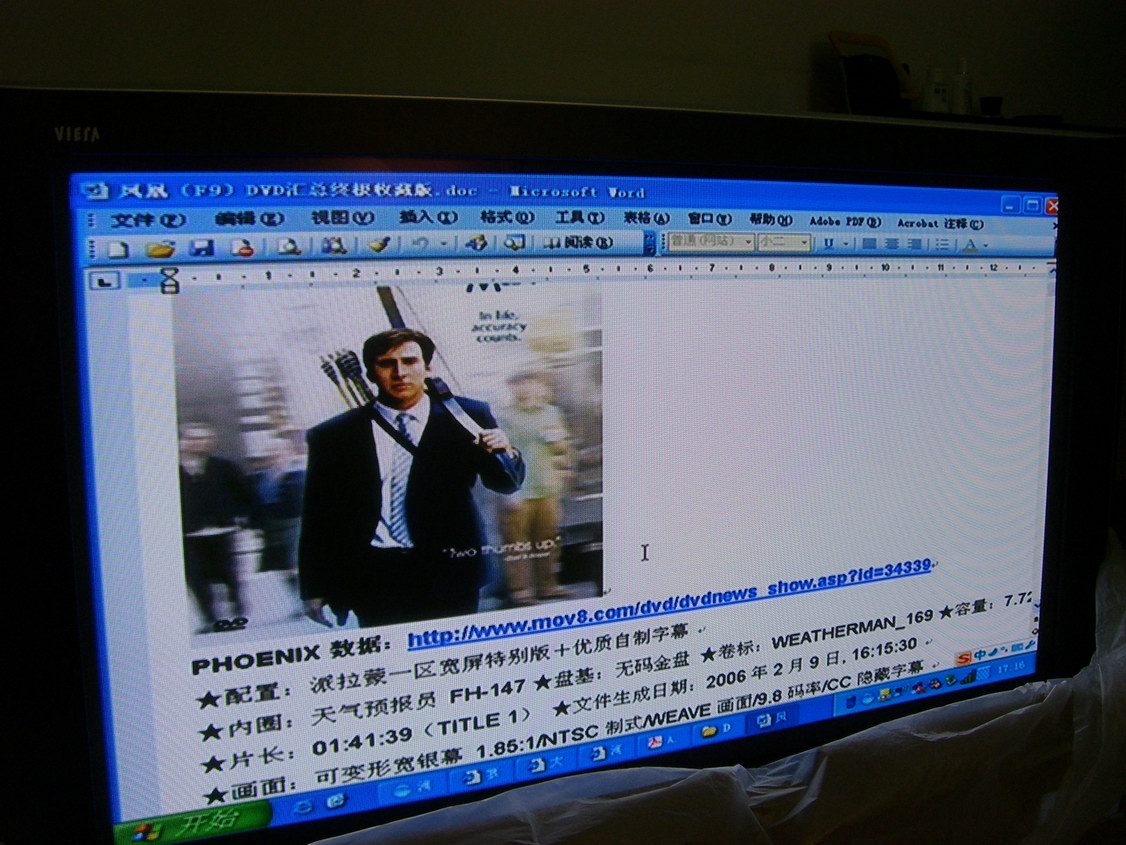1126x845 pixels.
Task: Click the Format Painter brush icon
Action: (x=378, y=245)
